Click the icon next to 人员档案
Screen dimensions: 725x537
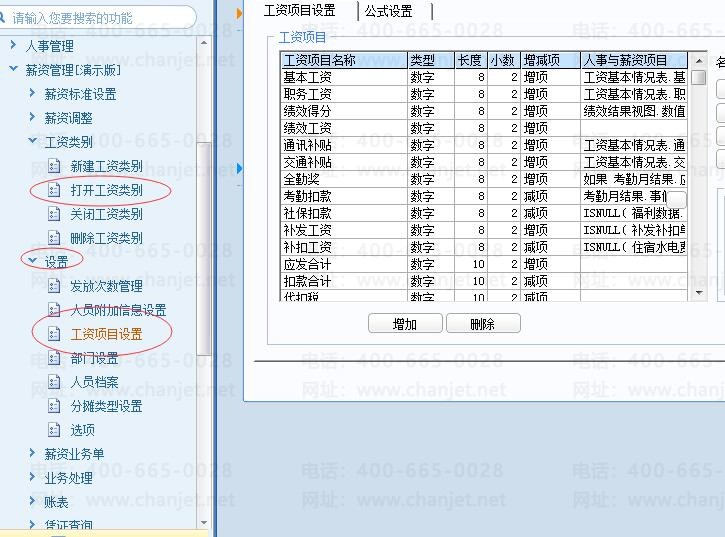[54, 382]
